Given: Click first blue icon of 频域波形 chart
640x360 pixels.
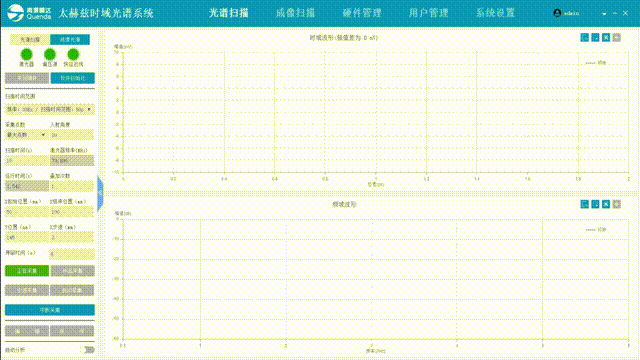Looking at the screenshot, I should point(584,204).
